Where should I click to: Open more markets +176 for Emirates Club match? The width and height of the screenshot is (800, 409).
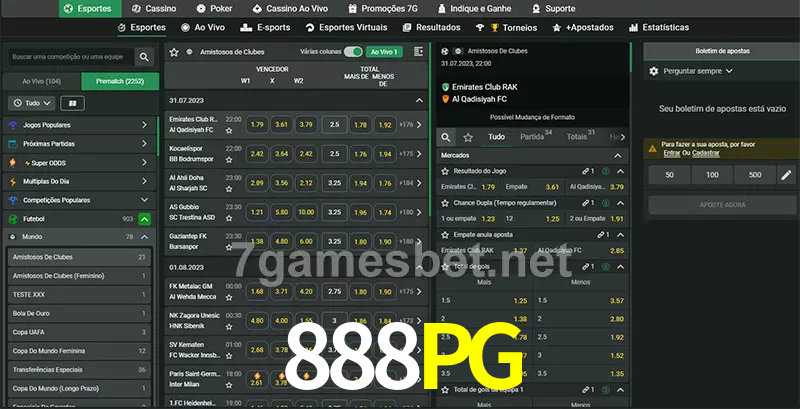tap(411, 125)
